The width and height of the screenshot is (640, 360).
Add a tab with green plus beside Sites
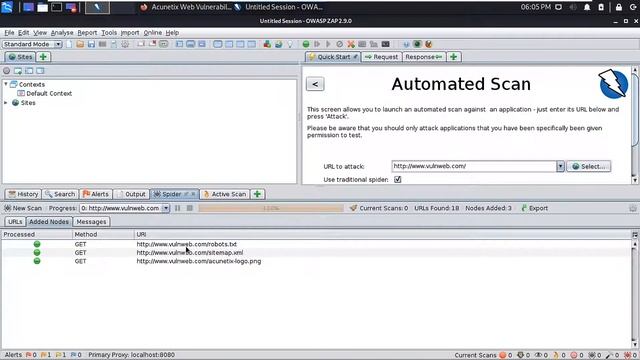43,57
